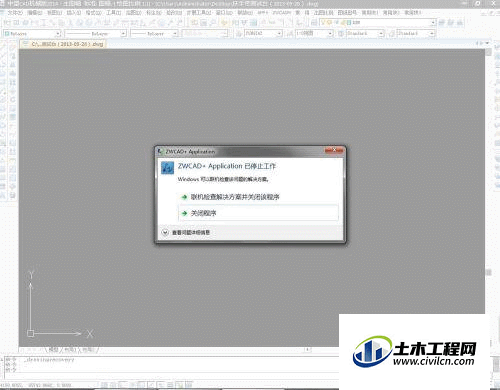Open the text style dropdown left of scale
This screenshot has width=500, height=390.
coord(264,34)
